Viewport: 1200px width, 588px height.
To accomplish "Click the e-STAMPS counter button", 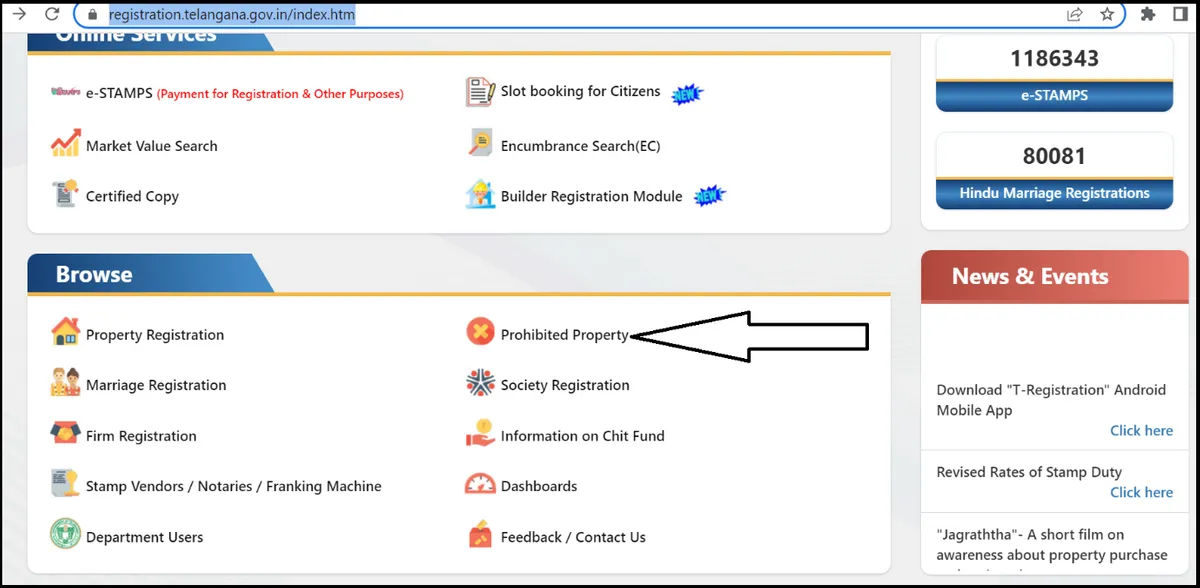I will click(1054, 96).
